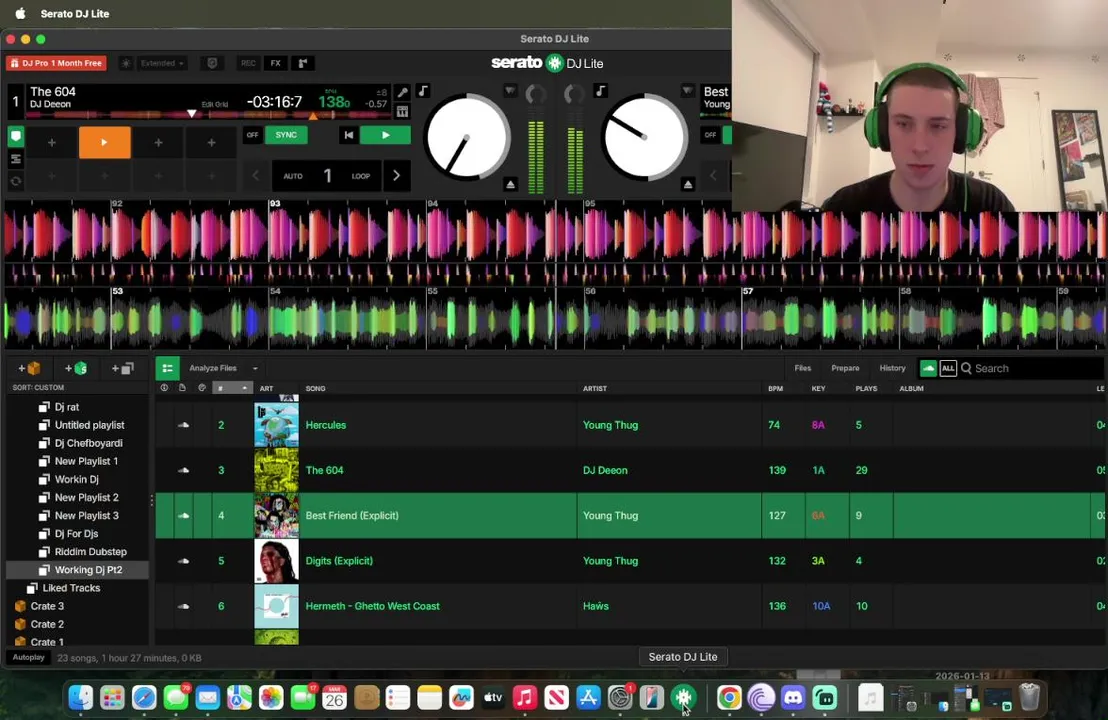The image size is (1108, 720).
Task: Add a new crate
Action: (30, 368)
